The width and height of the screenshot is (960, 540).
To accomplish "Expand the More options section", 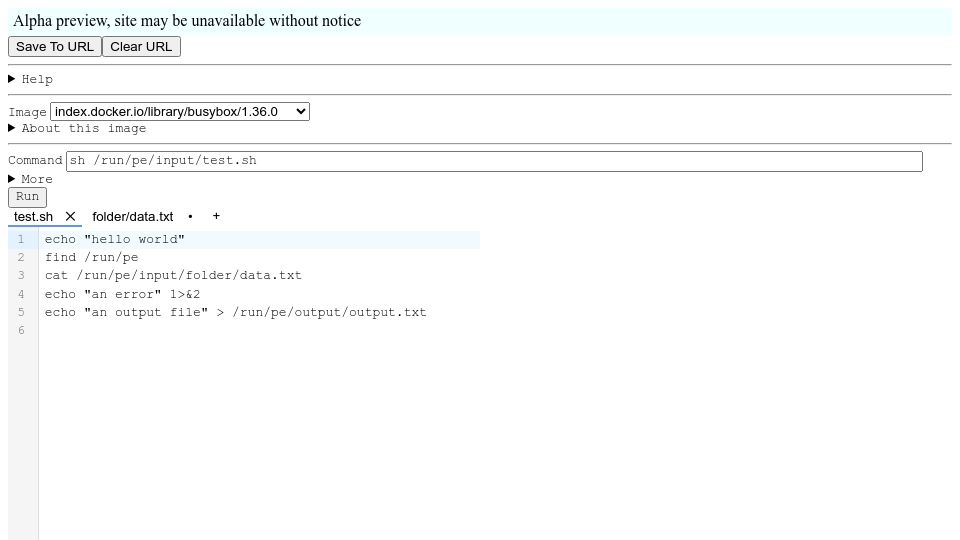I will click(31, 179).
